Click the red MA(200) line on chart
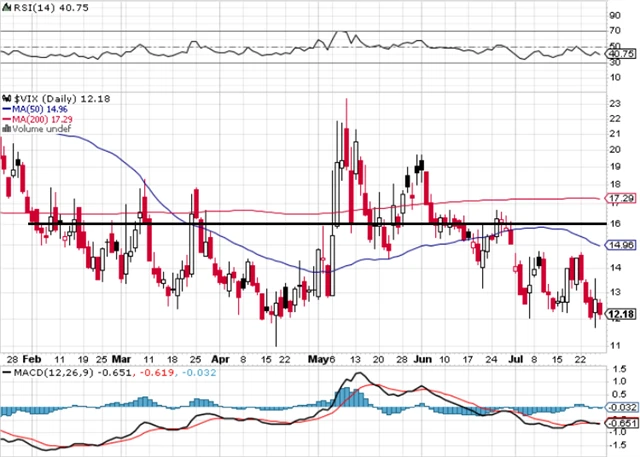The image size is (640, 457). (250, 210)
